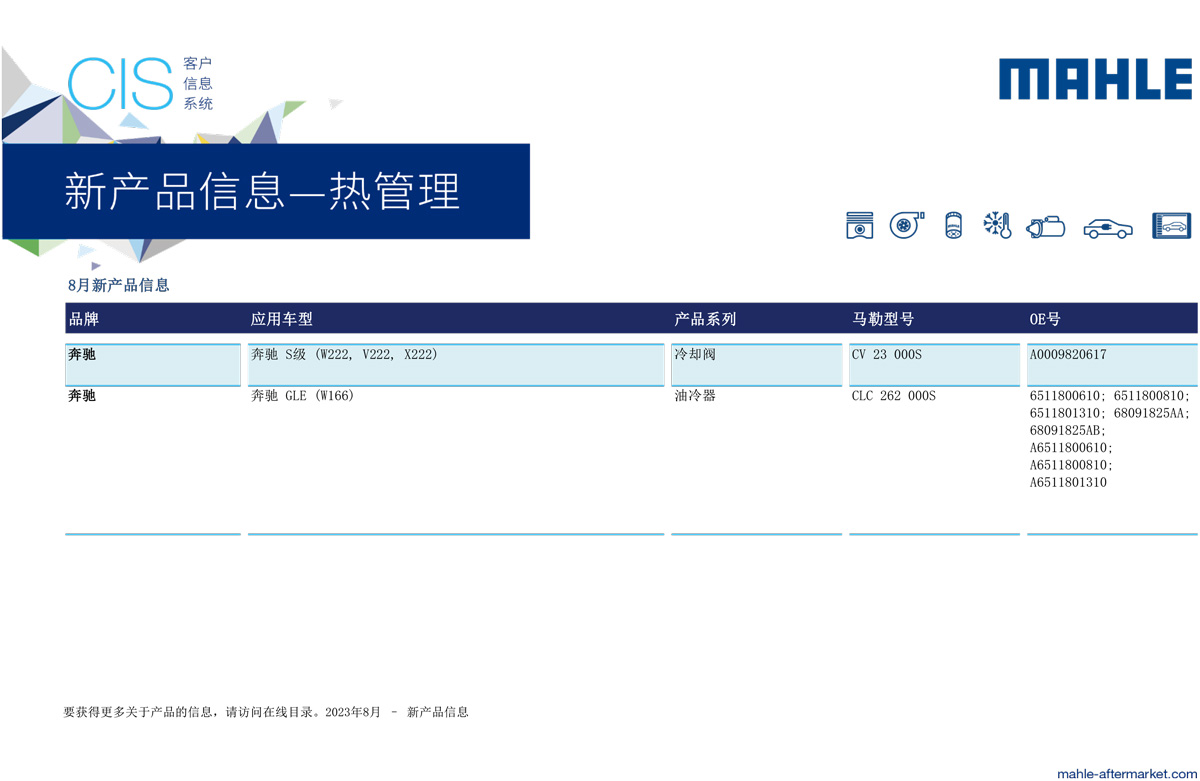
Task: Click the 8月新产品信息 heading
Action: point(119,285)
